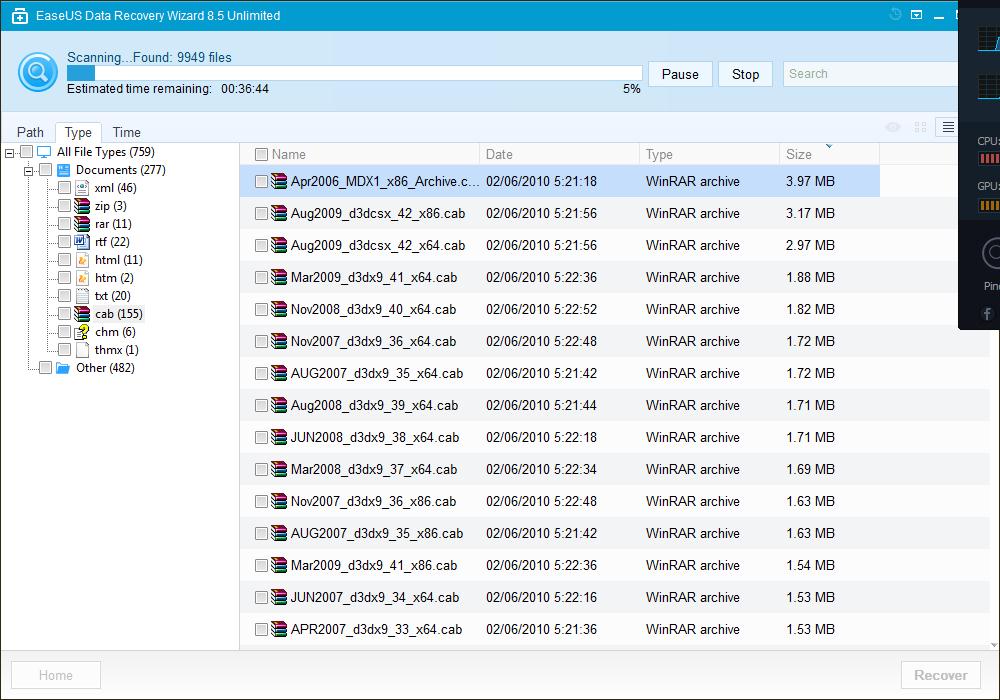Viewport: 1000px width, 700px height.
Task: Click the cab archive type icon
Action: point(82,314)
